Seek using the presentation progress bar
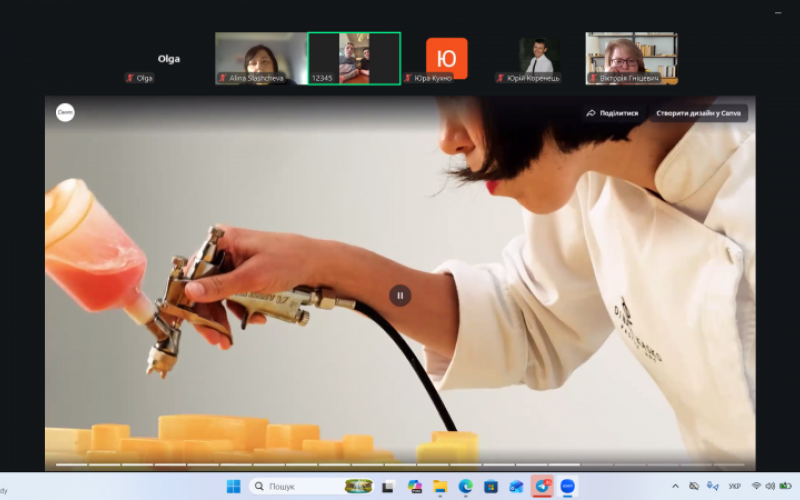This screenshot has height=500, width=800. [400, 465]
